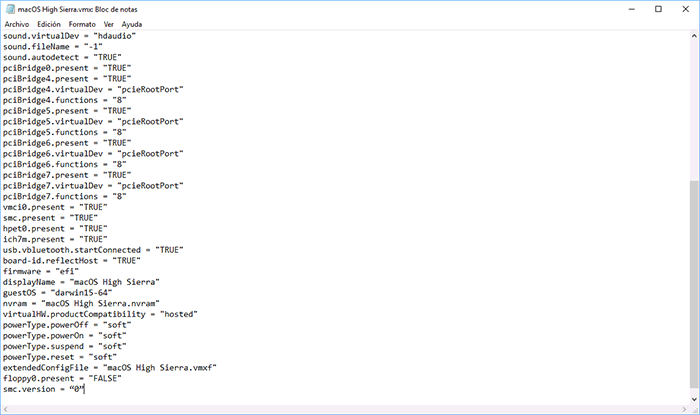This screenshot has width=700, height=415.
Task: Click the line nvram = "macOS High Sierra.nvram"
Action: [x=81, y=303]
